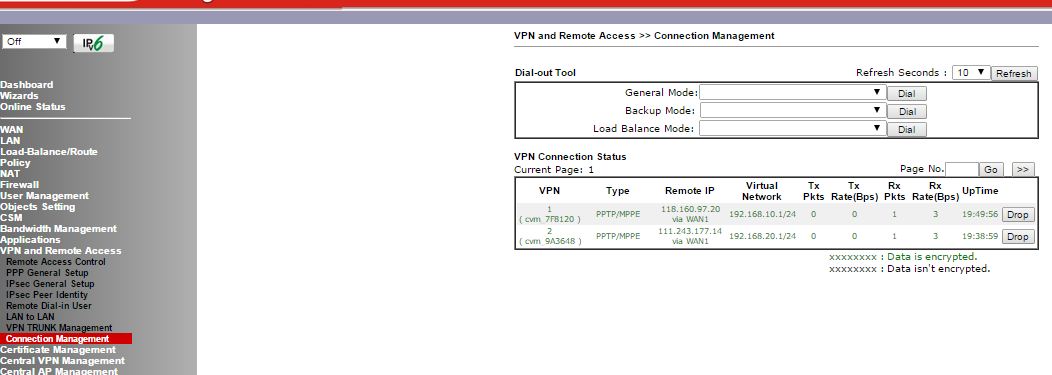Drop the cvm_7F8120 VPN connection

(1017, 215)
